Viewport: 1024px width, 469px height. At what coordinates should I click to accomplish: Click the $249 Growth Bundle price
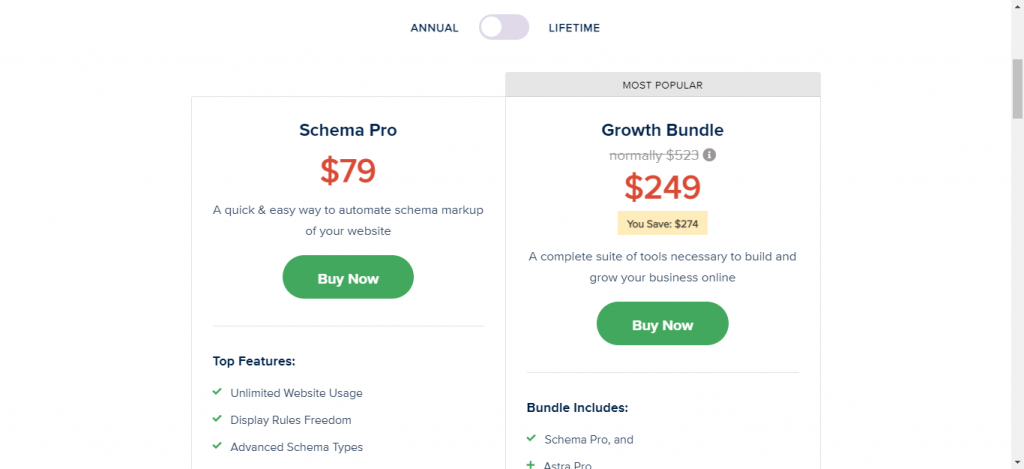coord(662,187)
